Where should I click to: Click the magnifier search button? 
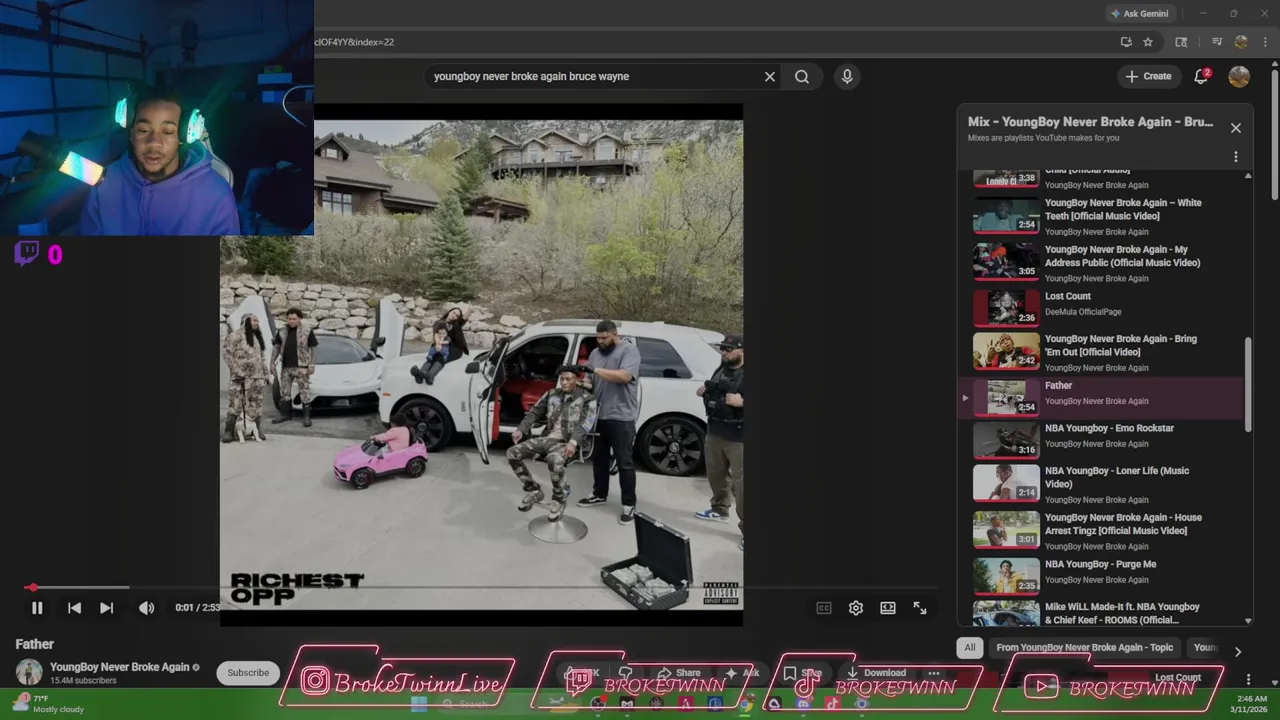click(802, 76)
